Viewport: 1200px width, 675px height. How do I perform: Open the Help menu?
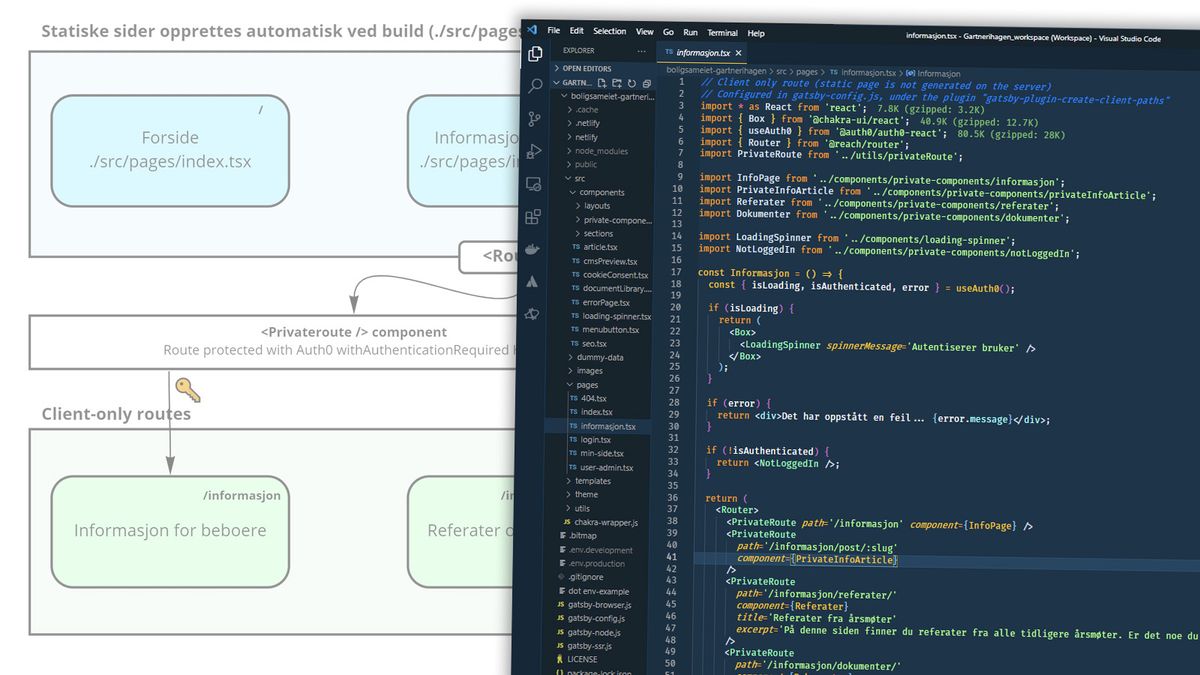pos(756,34)
